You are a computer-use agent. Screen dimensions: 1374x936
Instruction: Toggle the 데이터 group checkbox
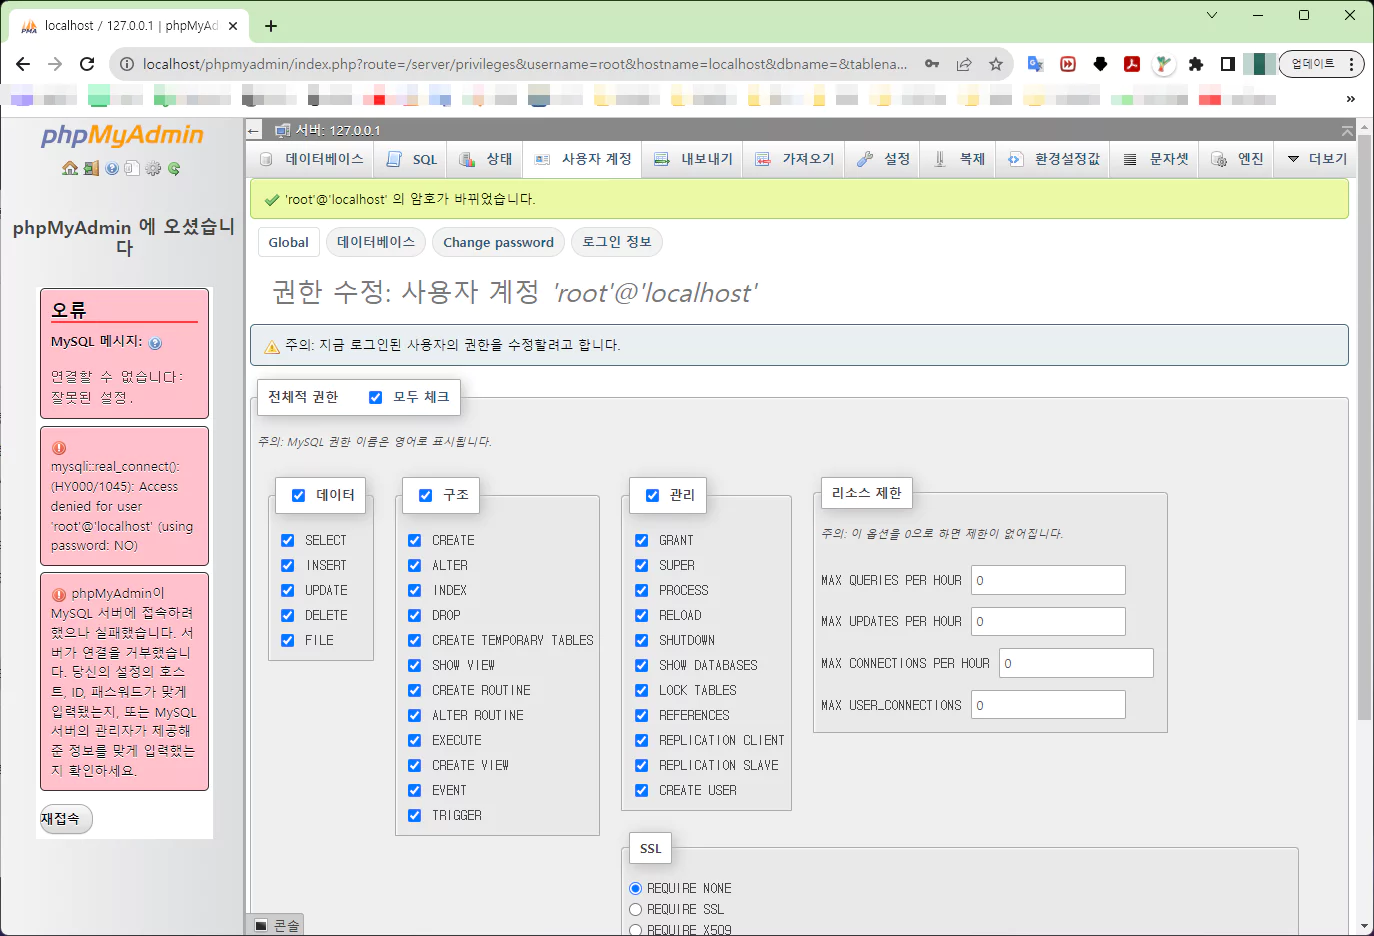click(x=298, y=495)
